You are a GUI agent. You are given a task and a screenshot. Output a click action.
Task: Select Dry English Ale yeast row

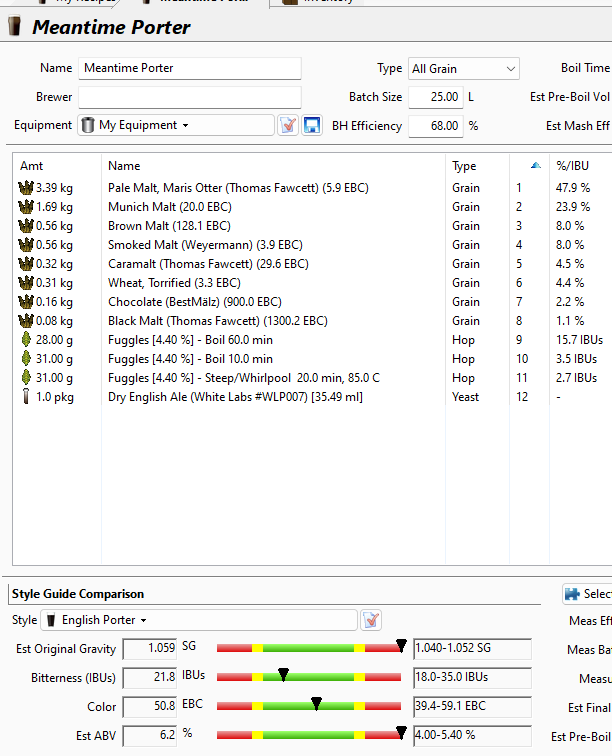(312, 397)
